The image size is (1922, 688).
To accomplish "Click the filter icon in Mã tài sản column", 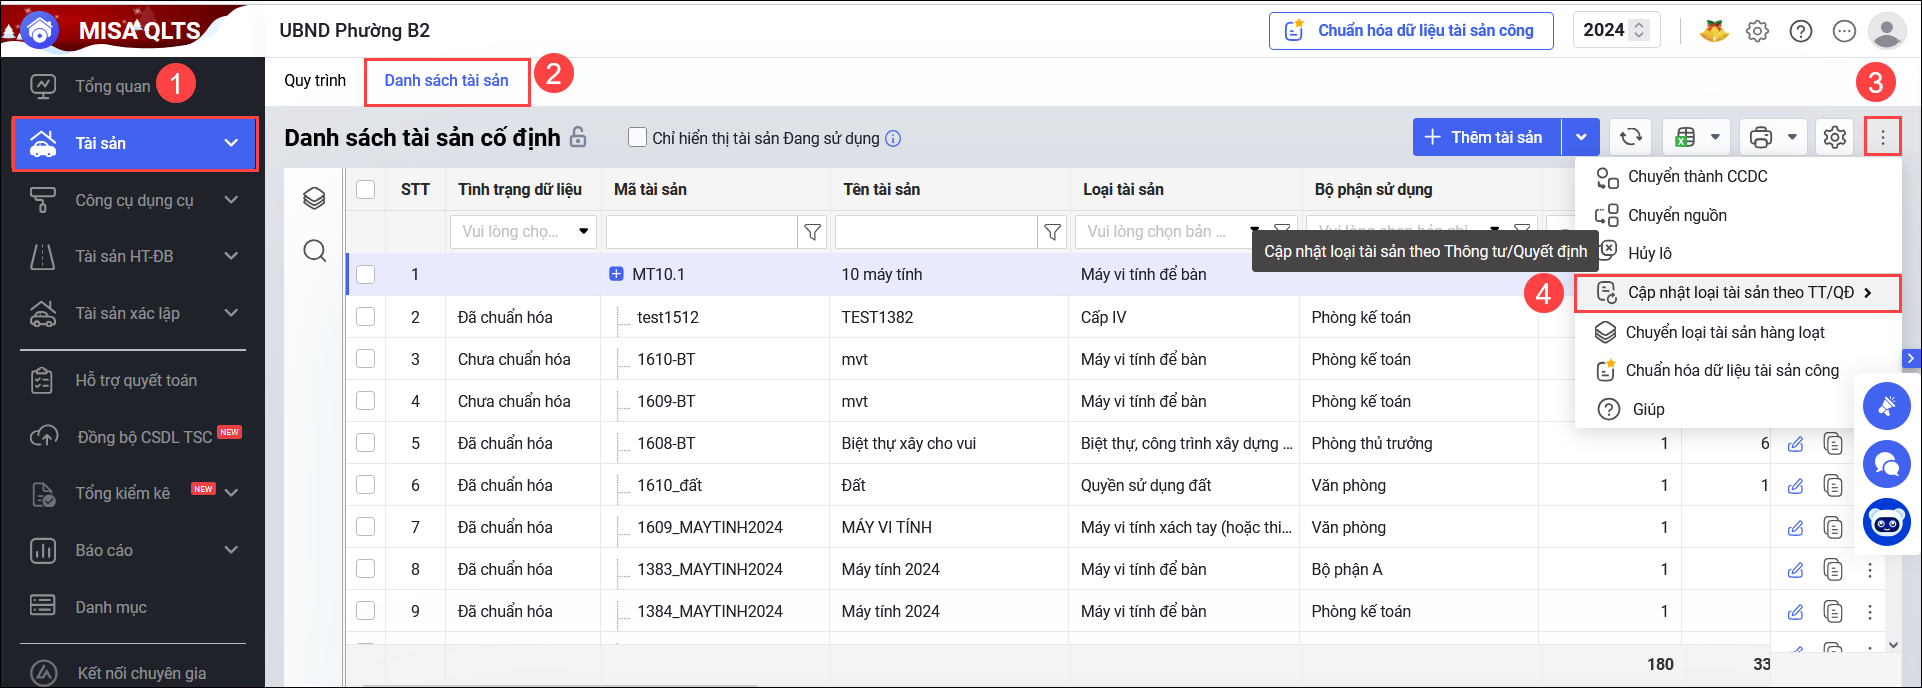I will [x=812, y=232].
